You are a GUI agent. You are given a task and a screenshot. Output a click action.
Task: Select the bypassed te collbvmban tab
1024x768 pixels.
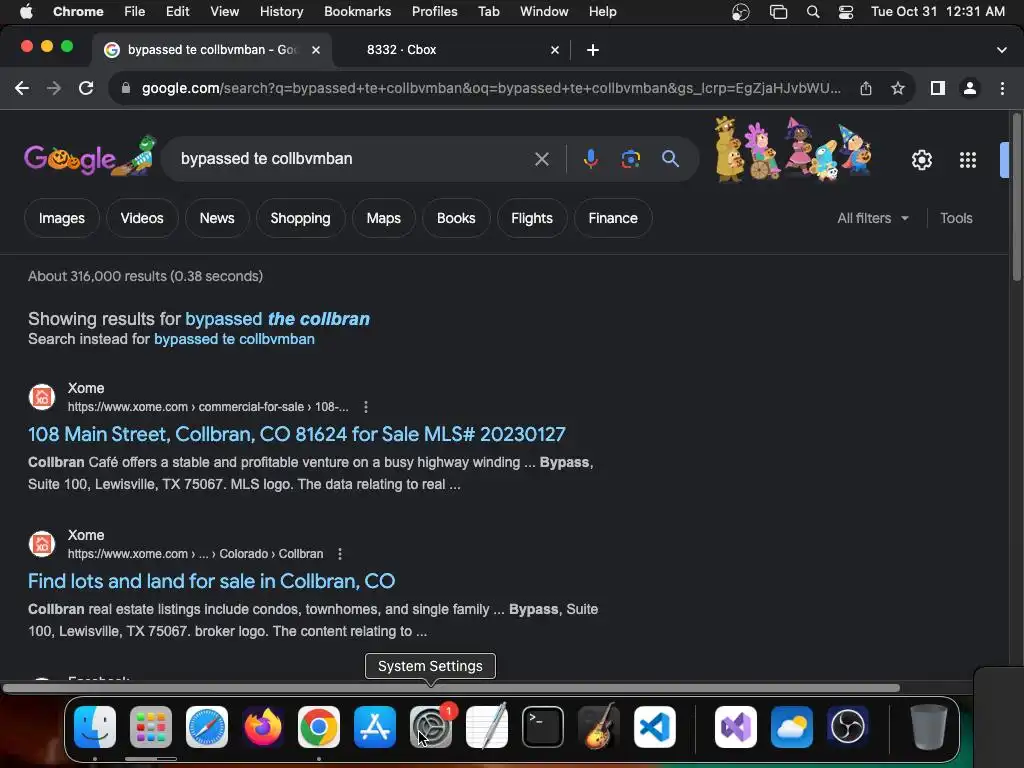tap(212, 50)
